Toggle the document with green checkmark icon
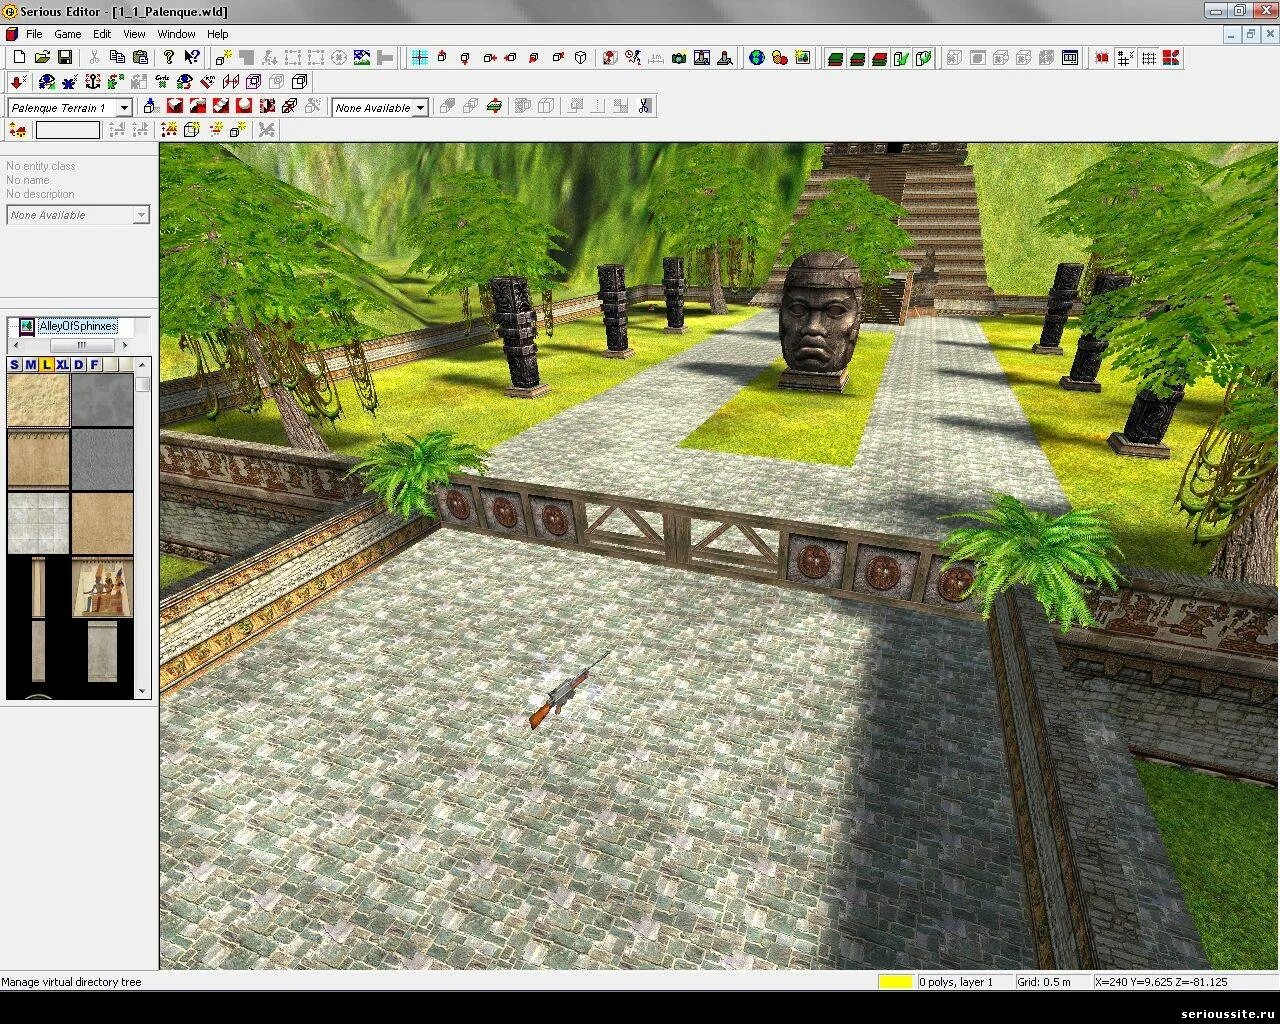 click(901, 58)
